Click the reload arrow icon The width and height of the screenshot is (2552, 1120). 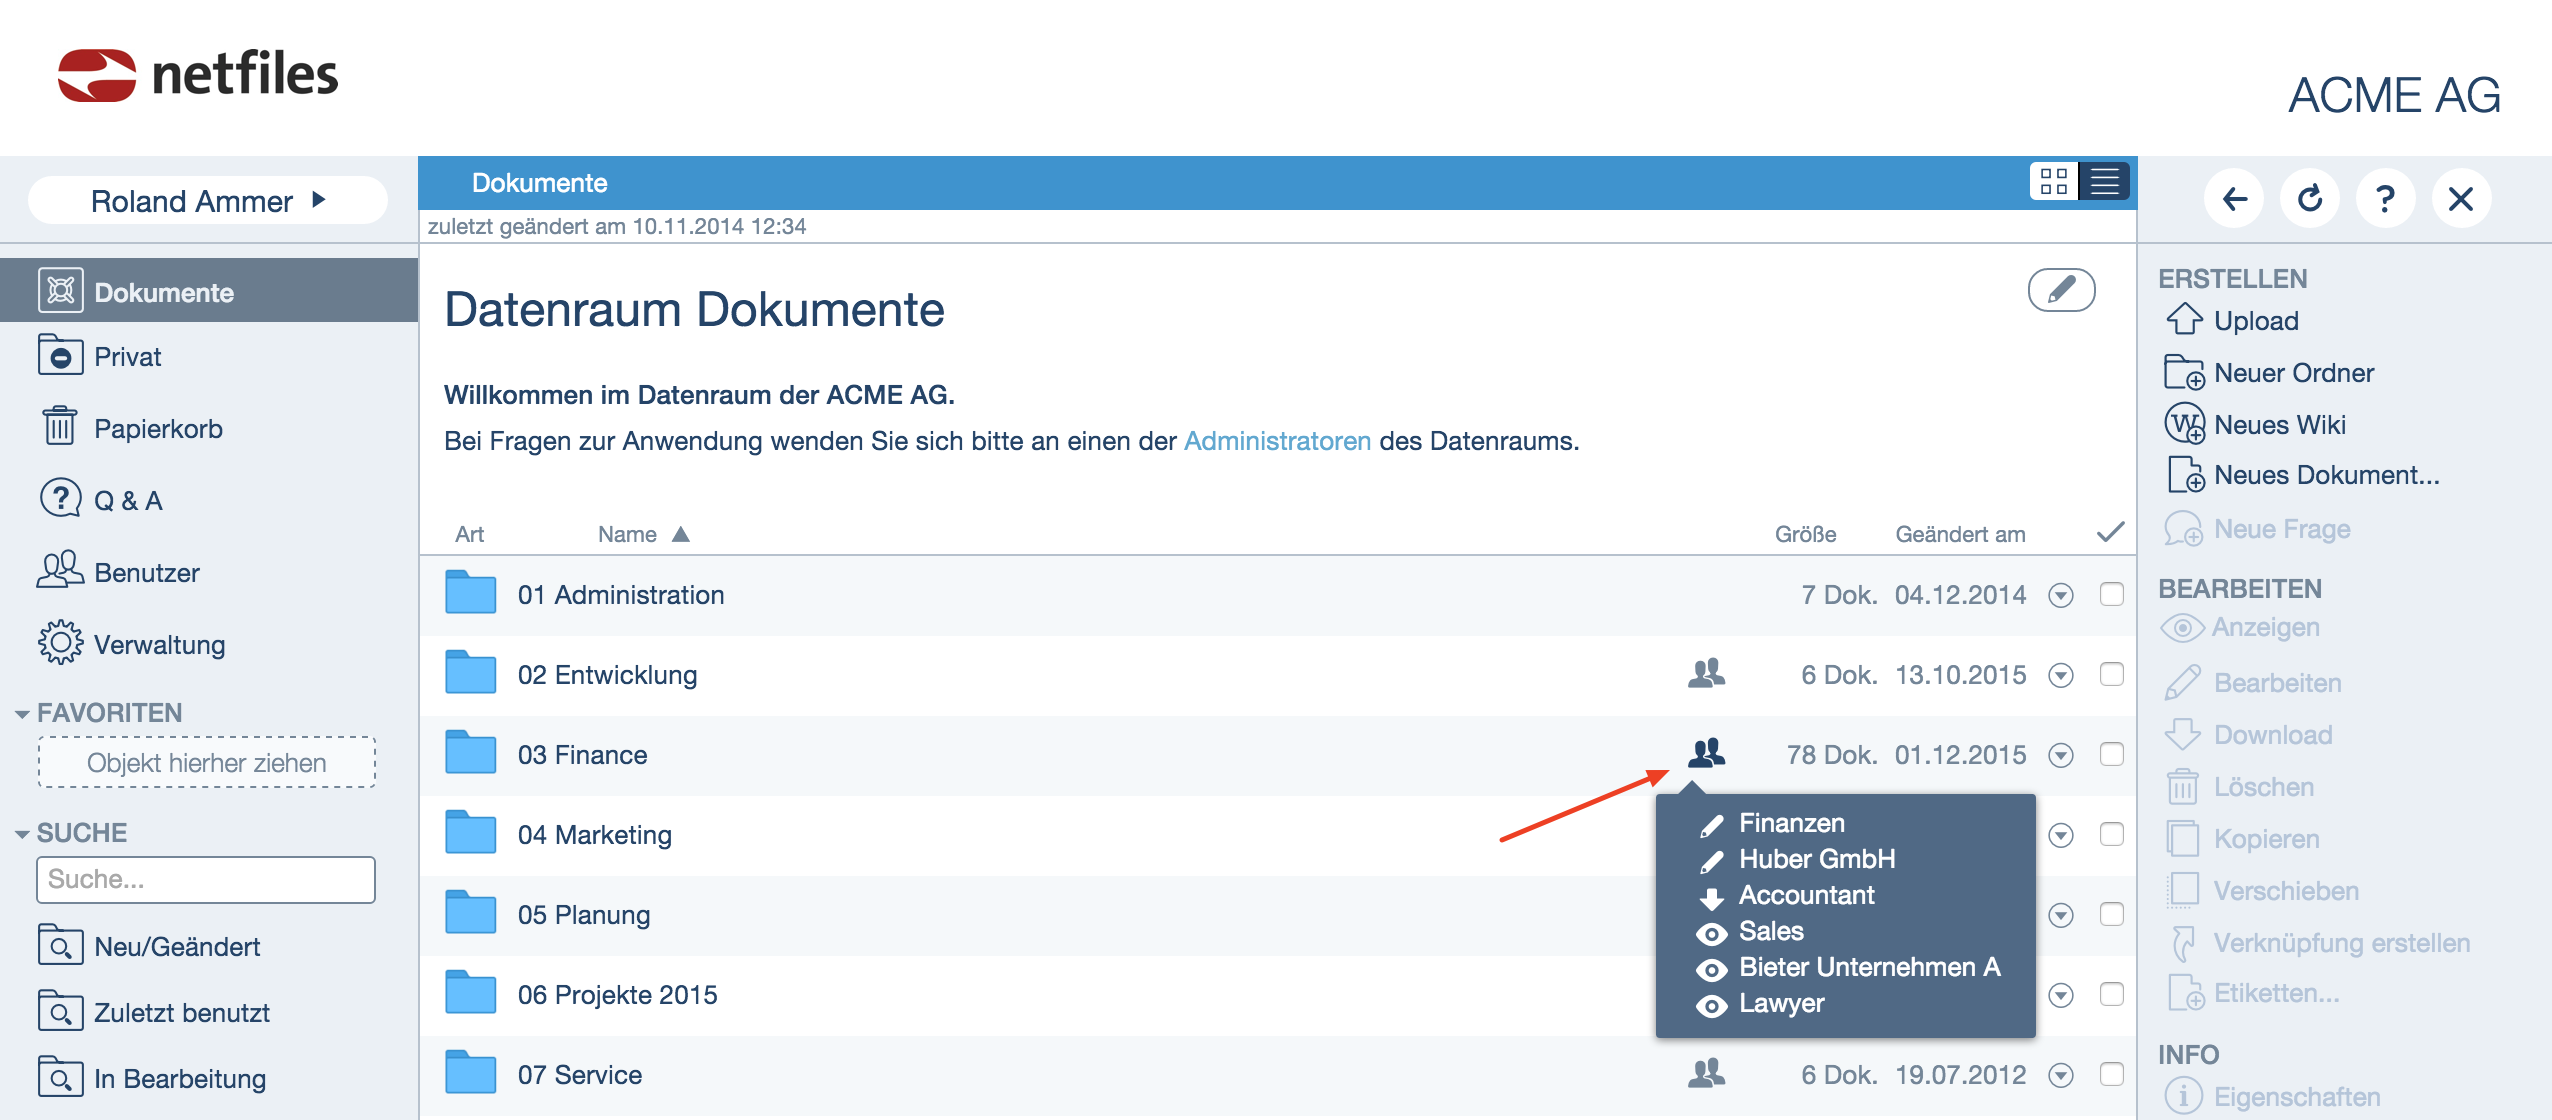[2309, 199]
